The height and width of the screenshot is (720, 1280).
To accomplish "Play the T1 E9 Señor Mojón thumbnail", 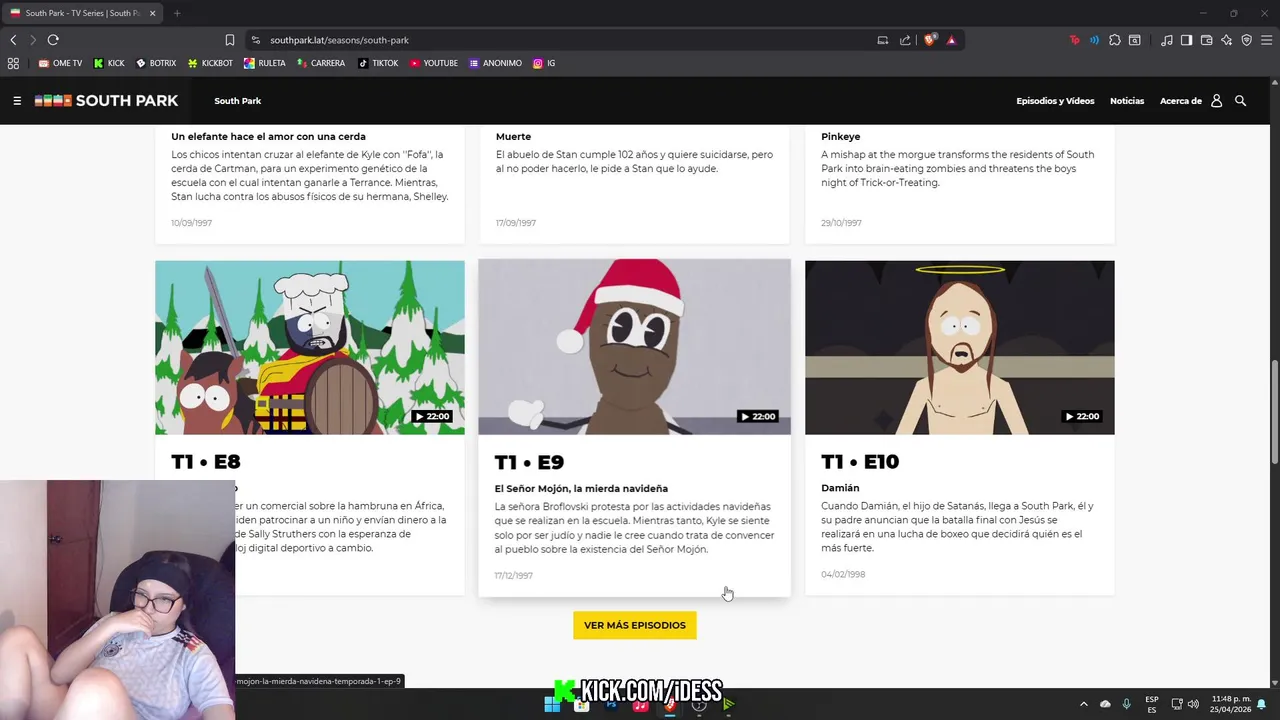I will (634, 347).
